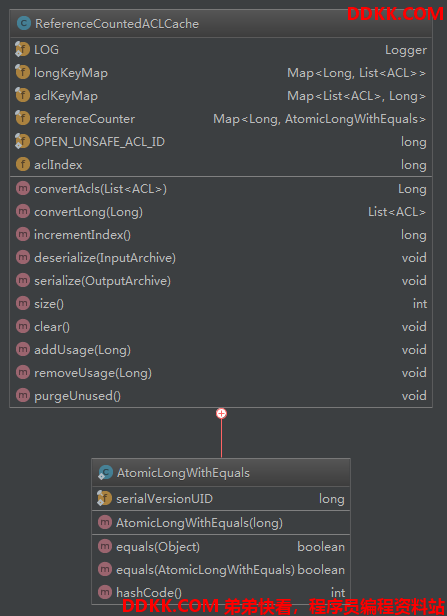This screenshot has width=447, height=616.
Task: Click the inner class plus connector
Action: coord(222,413)
